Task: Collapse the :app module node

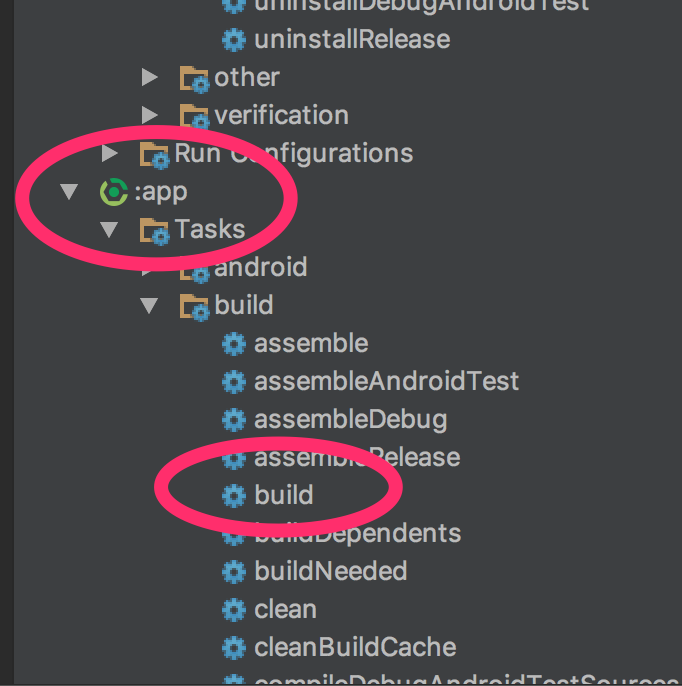Action: 69,192
